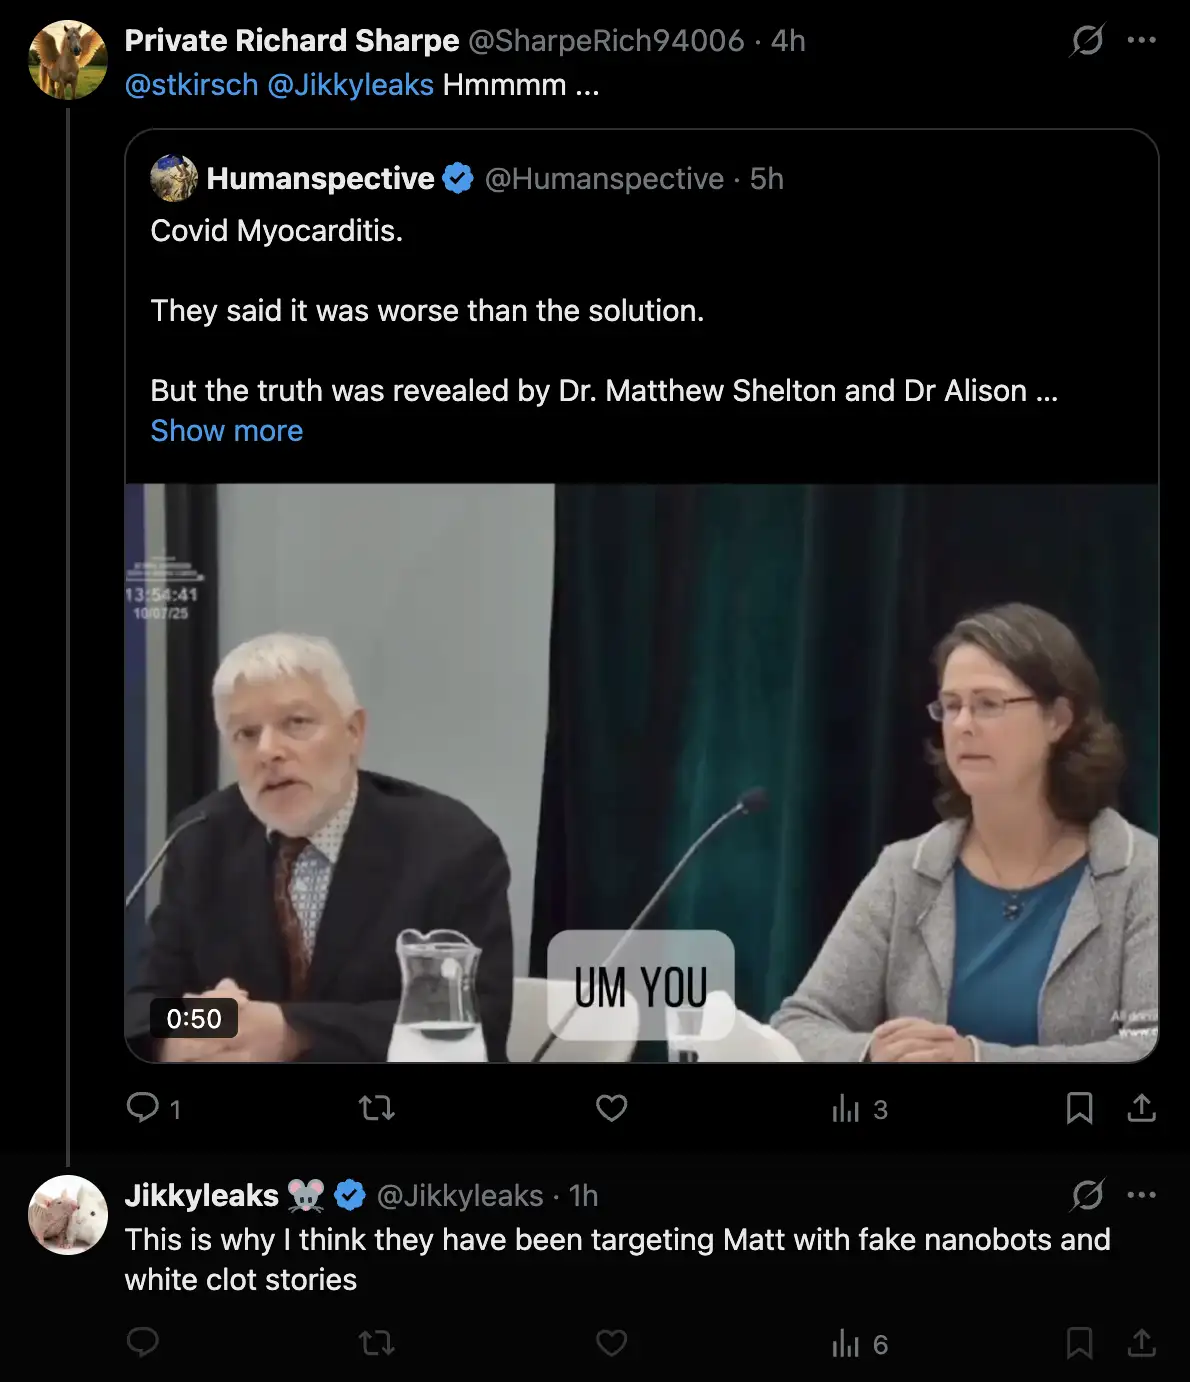Like the Jikkyleaks post
Screen dimensions: 1190x1382
point(611,1343)
